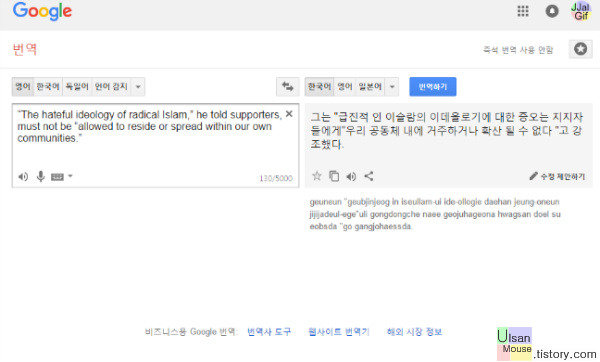600x362 pixels.
Task: Start microphone voice input
Action: click(41, 176)
